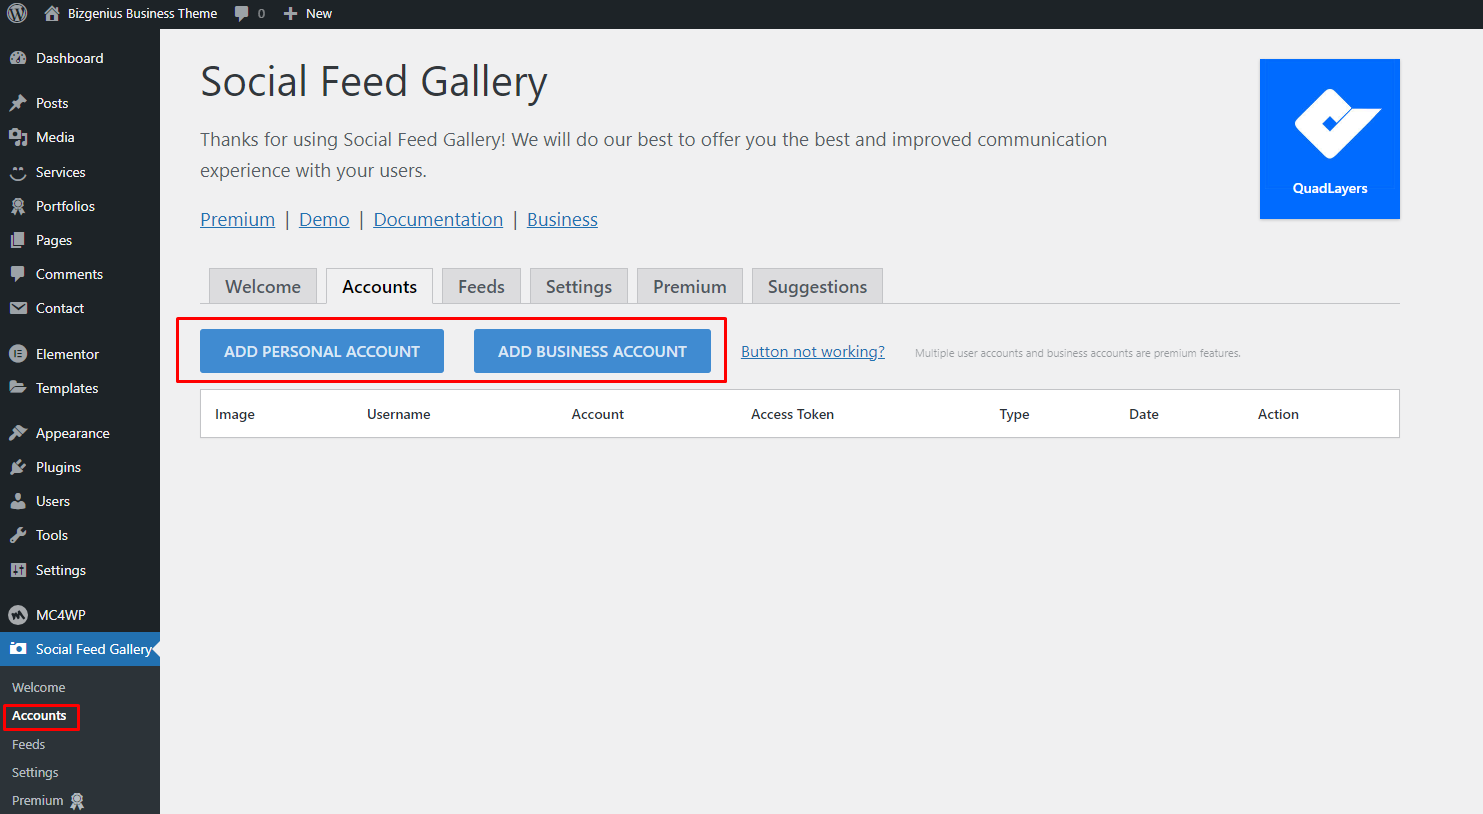Open the comments bubble icon in admin bar

(x=241, y=14)
